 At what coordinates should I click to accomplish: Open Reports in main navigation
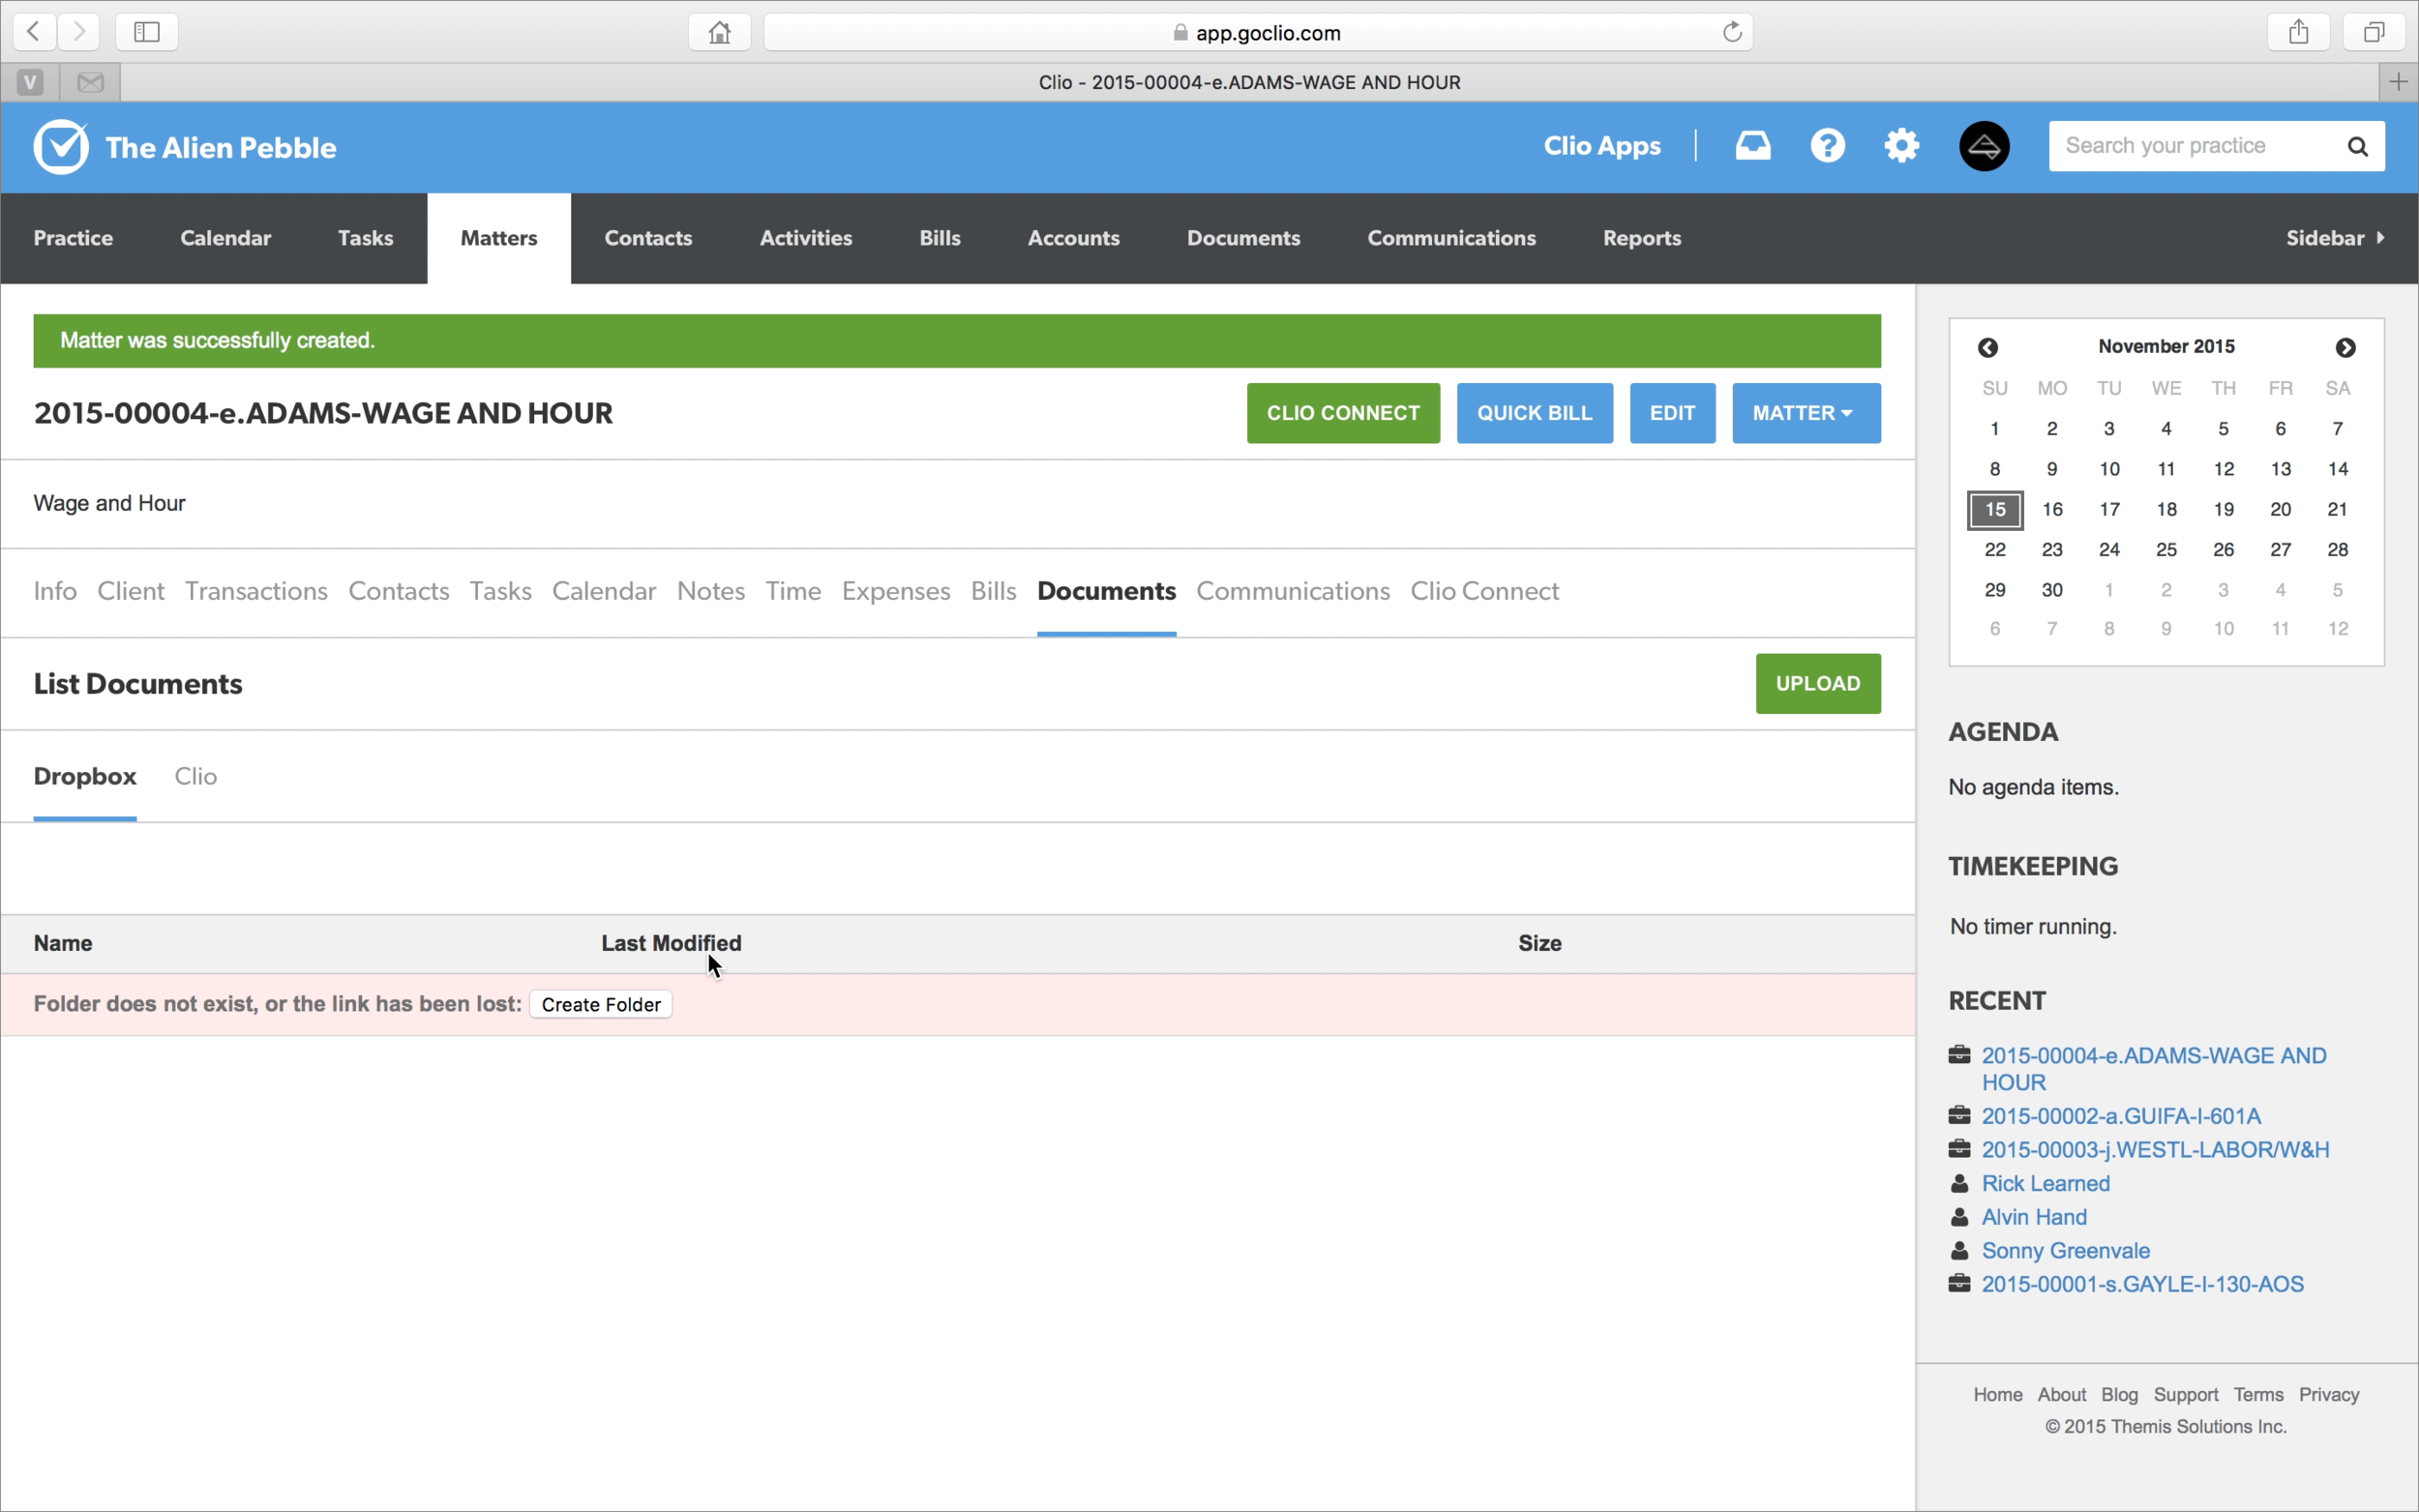pyautogui.click(x=1641, y=238)
